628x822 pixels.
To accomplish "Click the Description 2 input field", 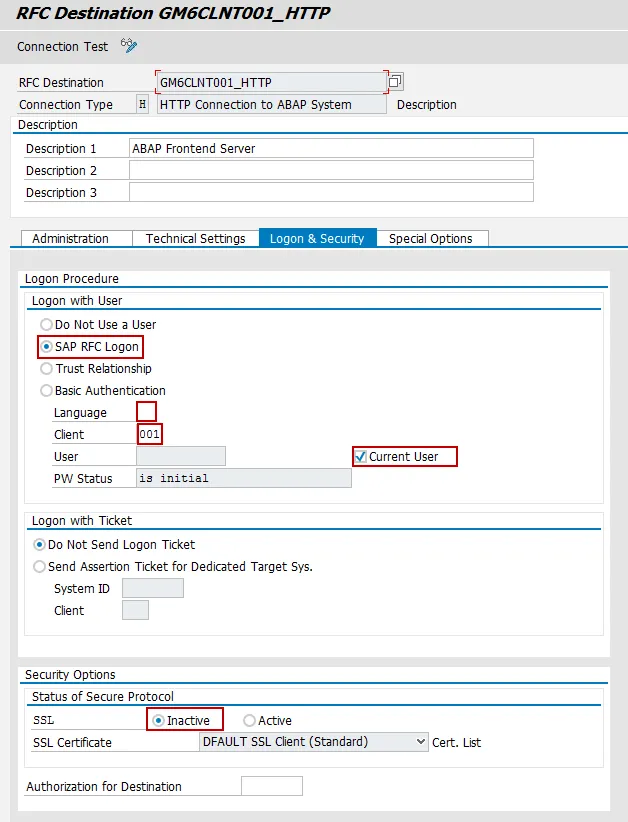I will [x=331, y=171].
